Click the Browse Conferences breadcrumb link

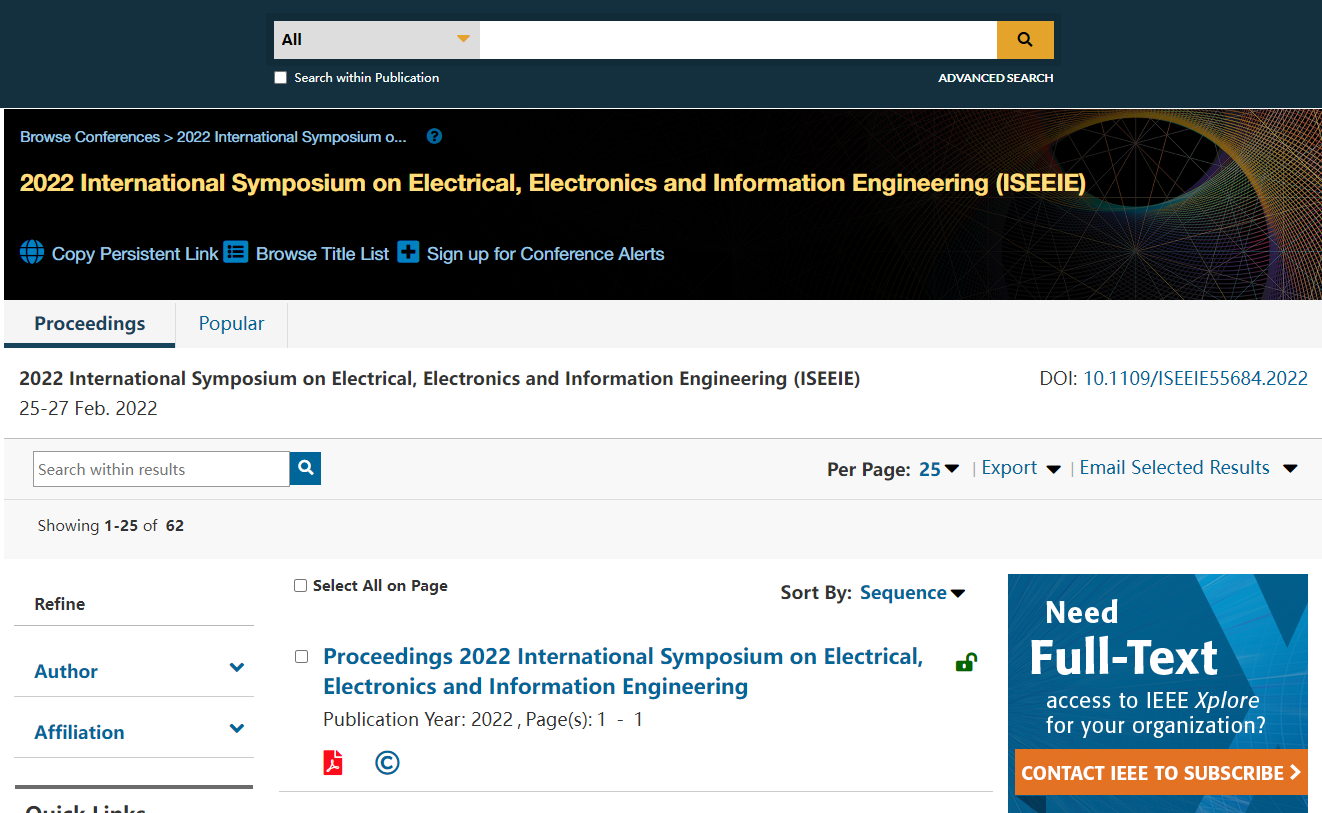point(90,137)
